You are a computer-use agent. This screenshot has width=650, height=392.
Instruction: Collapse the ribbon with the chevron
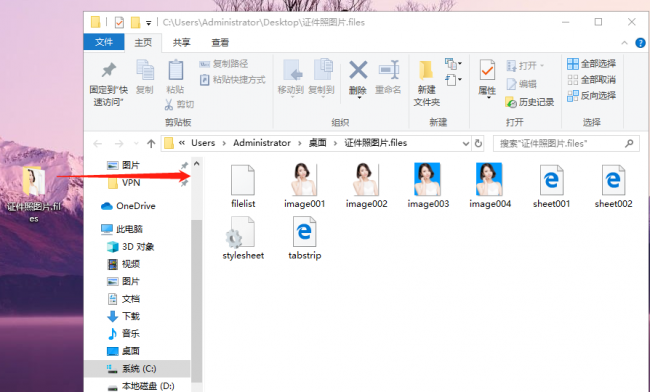pos(624,43)
